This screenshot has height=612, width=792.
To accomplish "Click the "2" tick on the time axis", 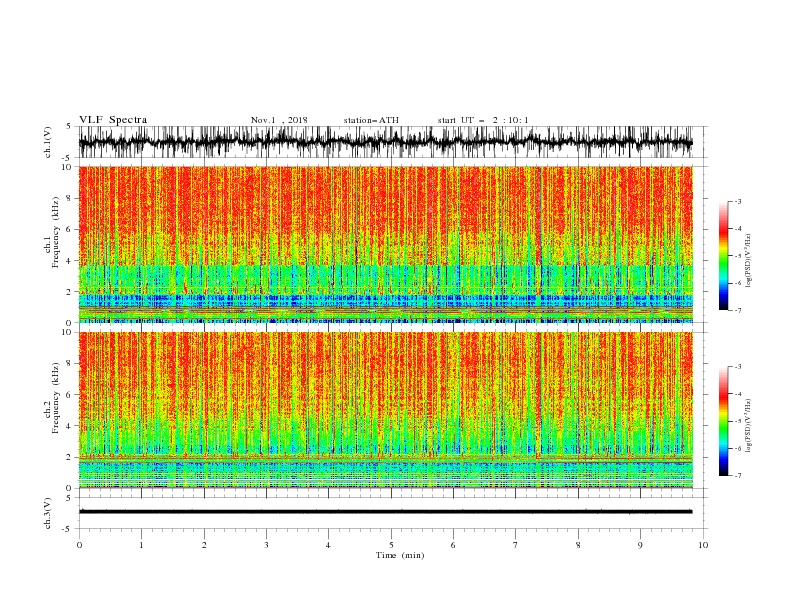I will (204, 545).
